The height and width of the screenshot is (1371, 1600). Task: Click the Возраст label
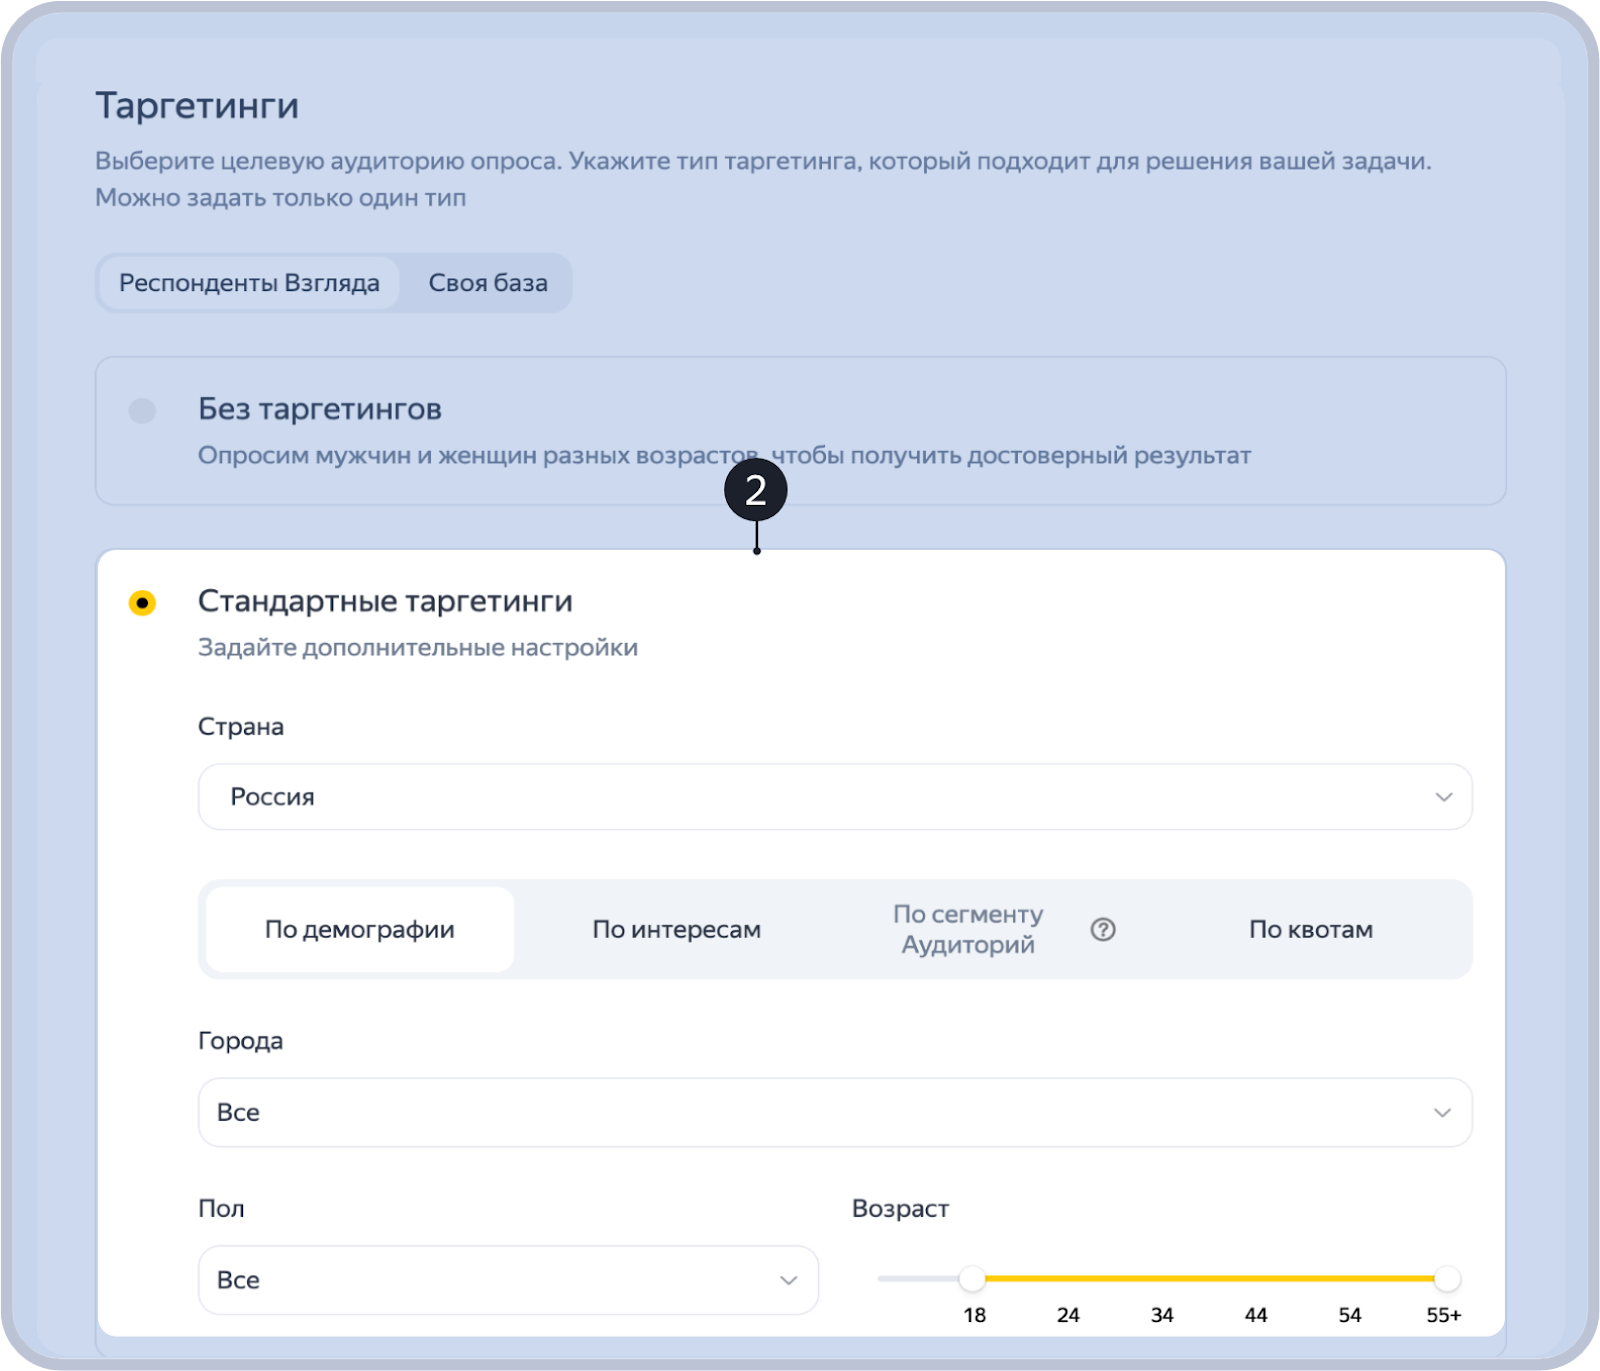pyautogui.click(x=900, y=1208)
